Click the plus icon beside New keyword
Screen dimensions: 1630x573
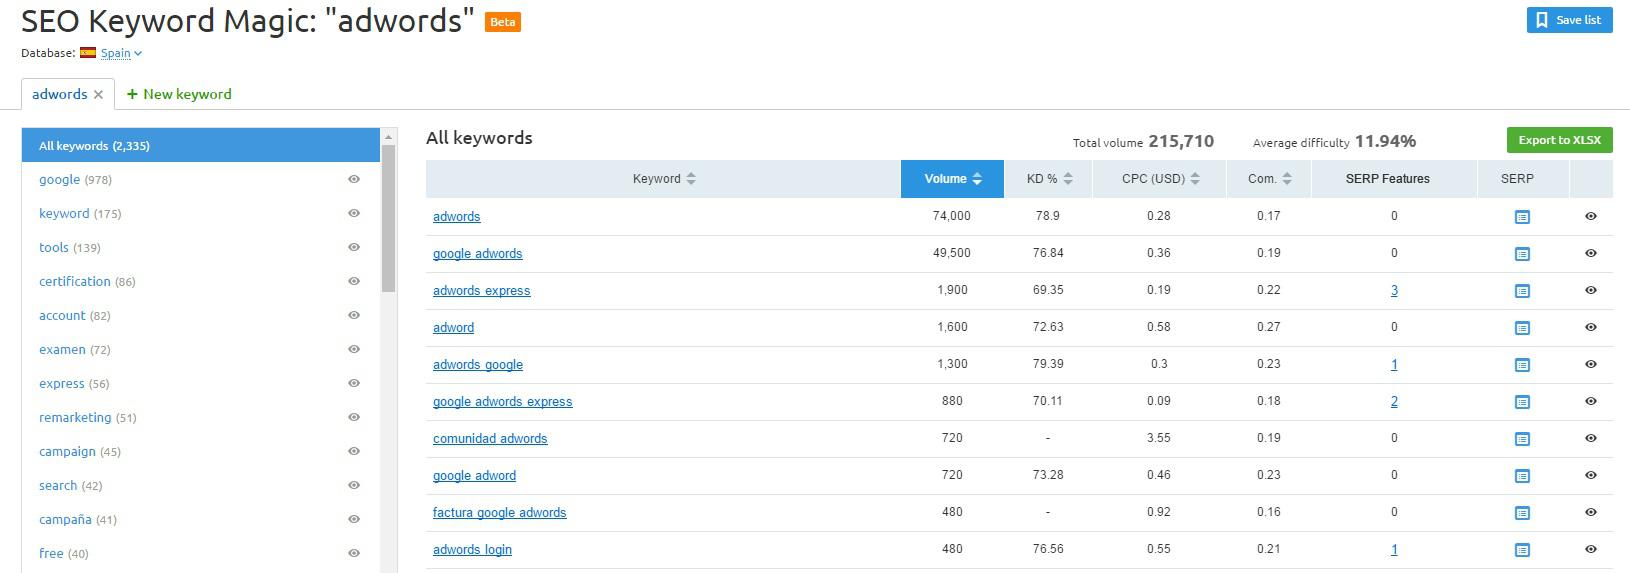132,94
